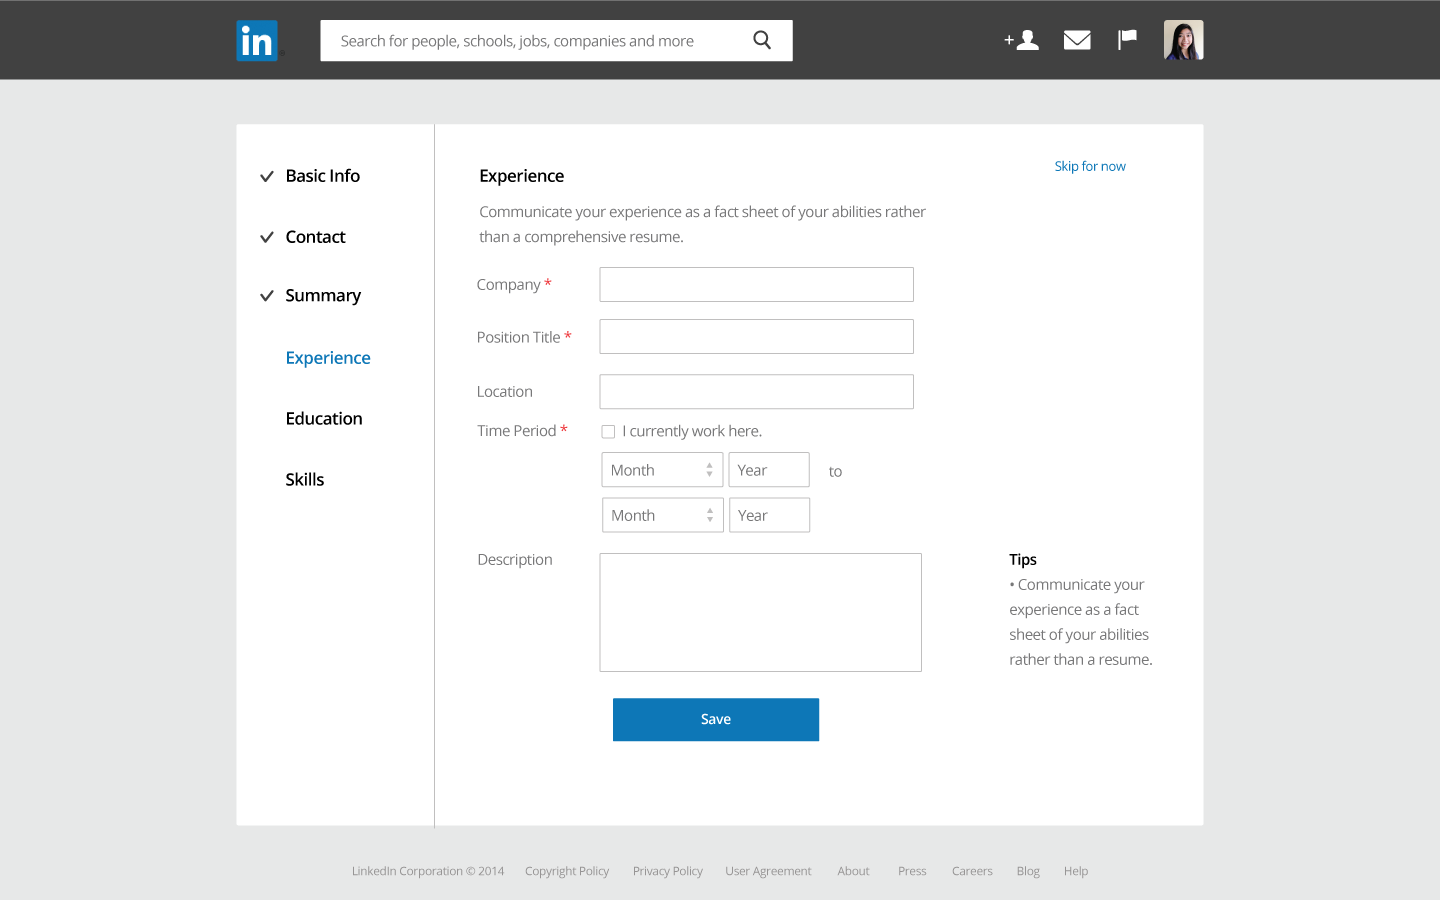The image size is (1440, 900).
Task: Open the end Month dropdown
Action: (x=662, y=515)
